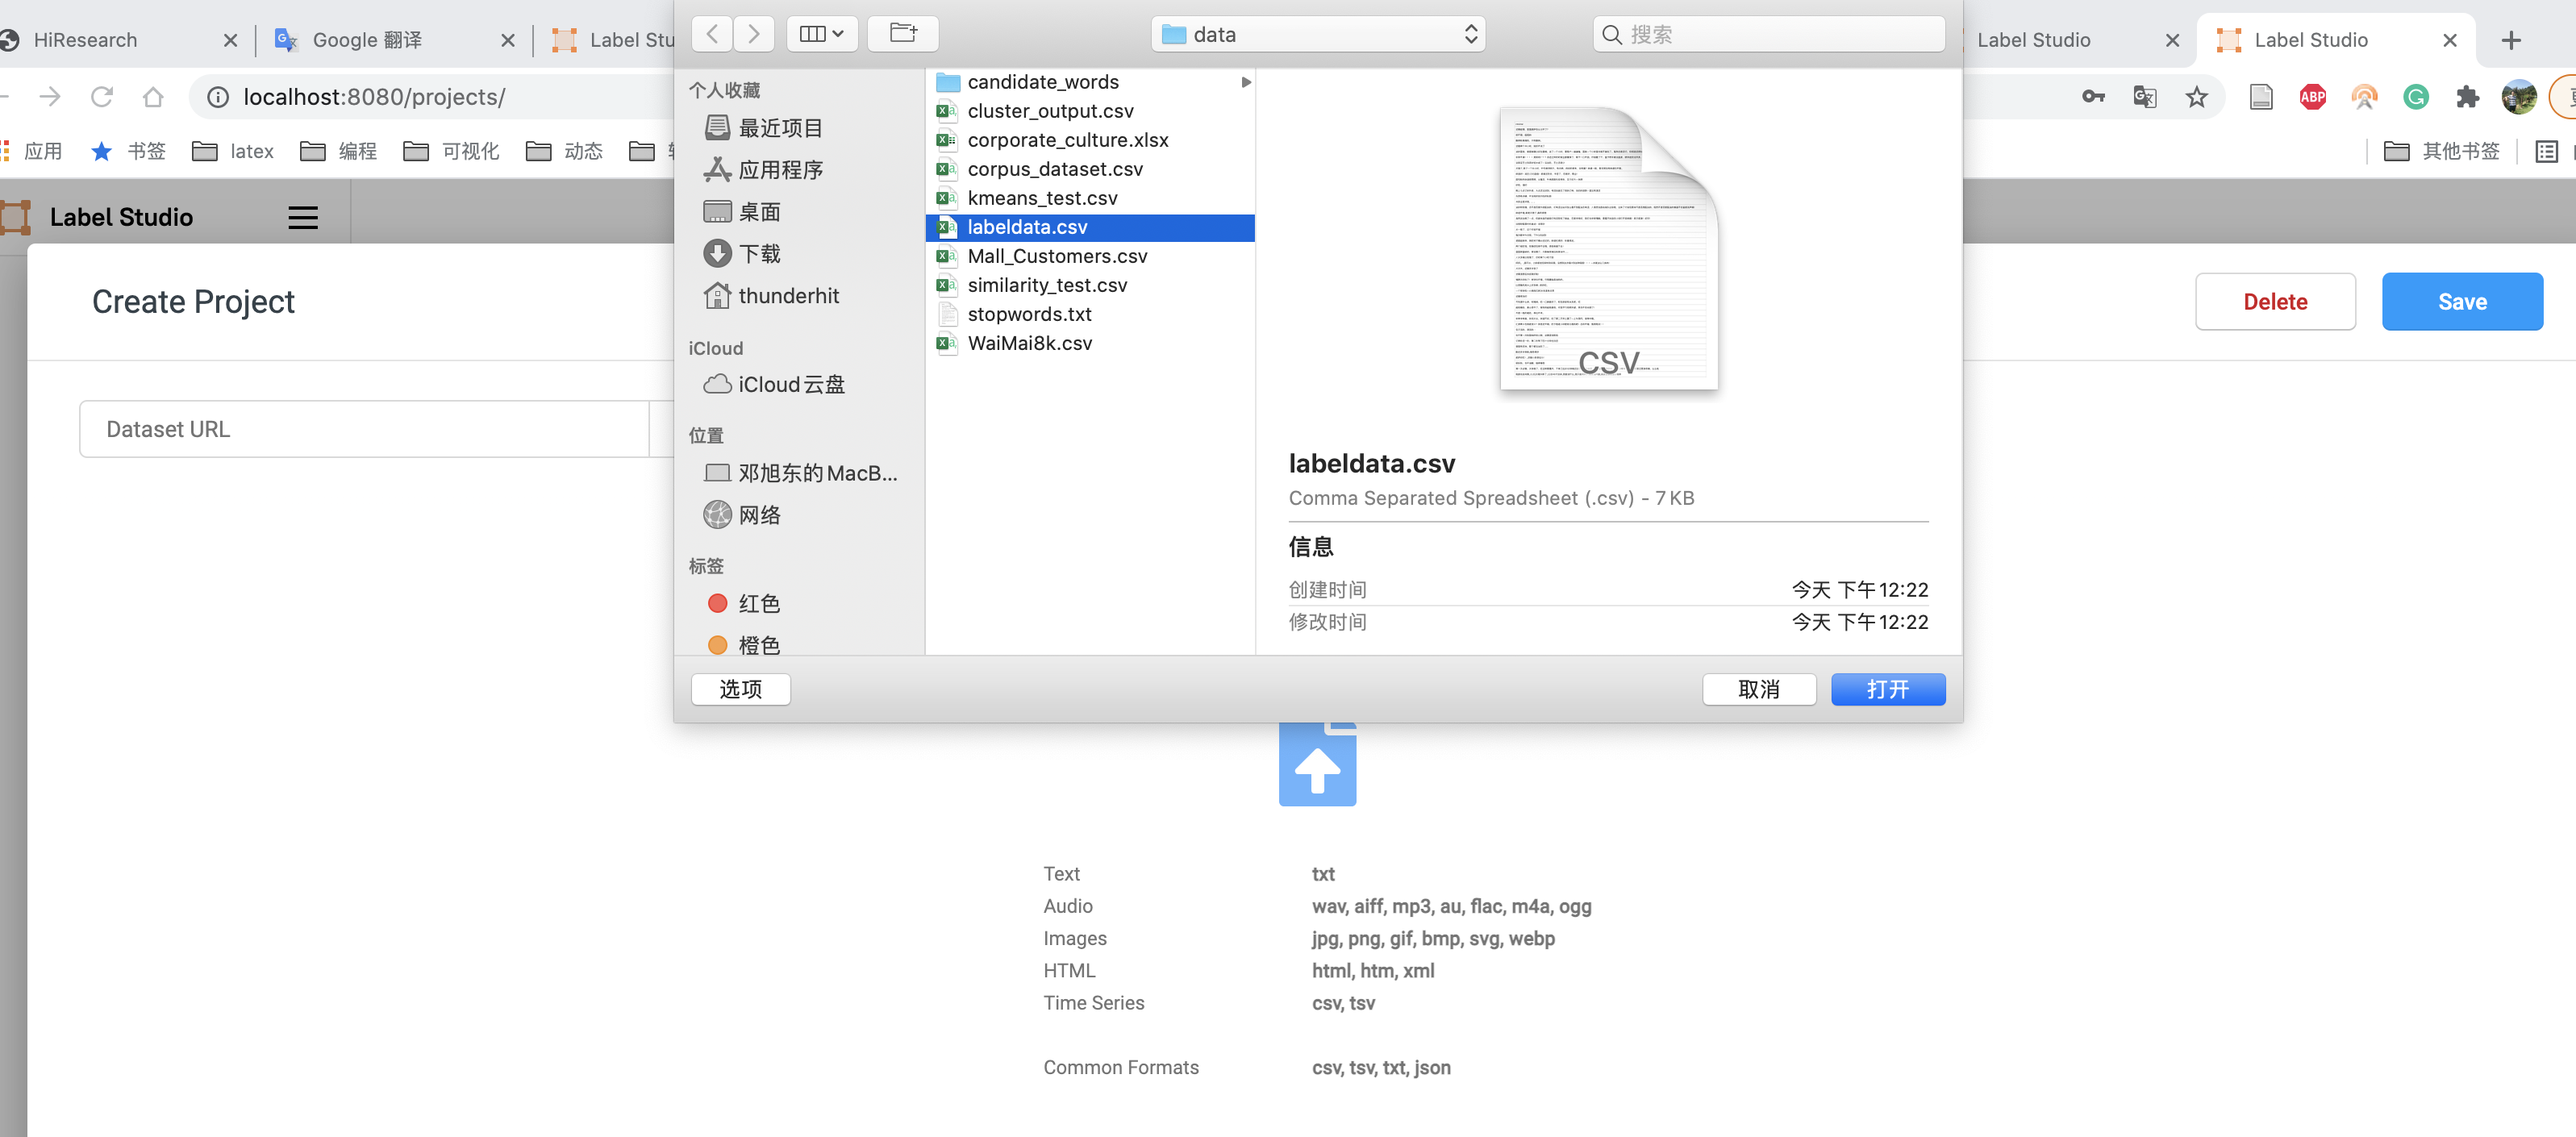This screenshot has height=1137, width=2576.
Task: Open the 下载 downloads folder in sidebar
Action: [x=758, y=254]
